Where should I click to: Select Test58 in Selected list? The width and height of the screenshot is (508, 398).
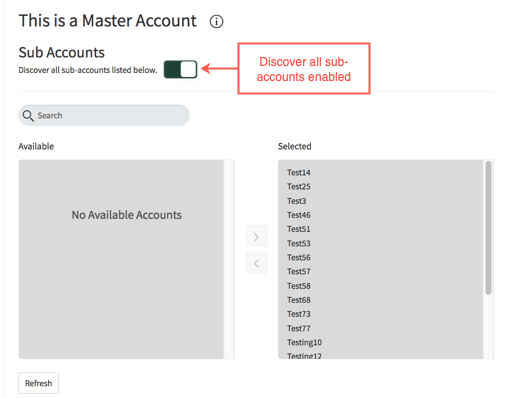point(299,286)
